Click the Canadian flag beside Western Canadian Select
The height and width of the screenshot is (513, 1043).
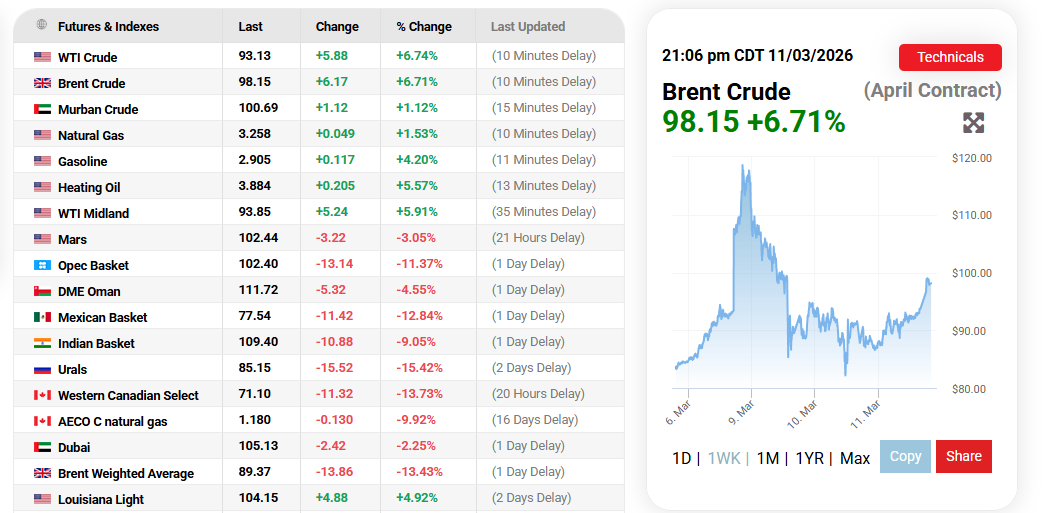pyautogui.click(x=42, y=395)
